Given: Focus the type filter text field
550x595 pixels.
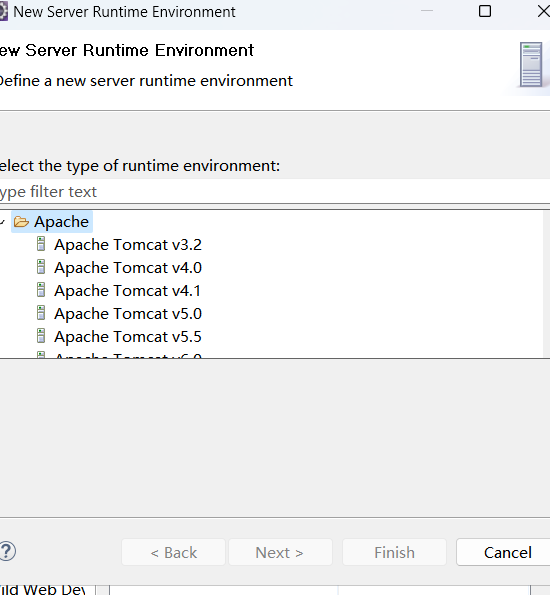Looking at the screenshot, I should tap(275, 191).
